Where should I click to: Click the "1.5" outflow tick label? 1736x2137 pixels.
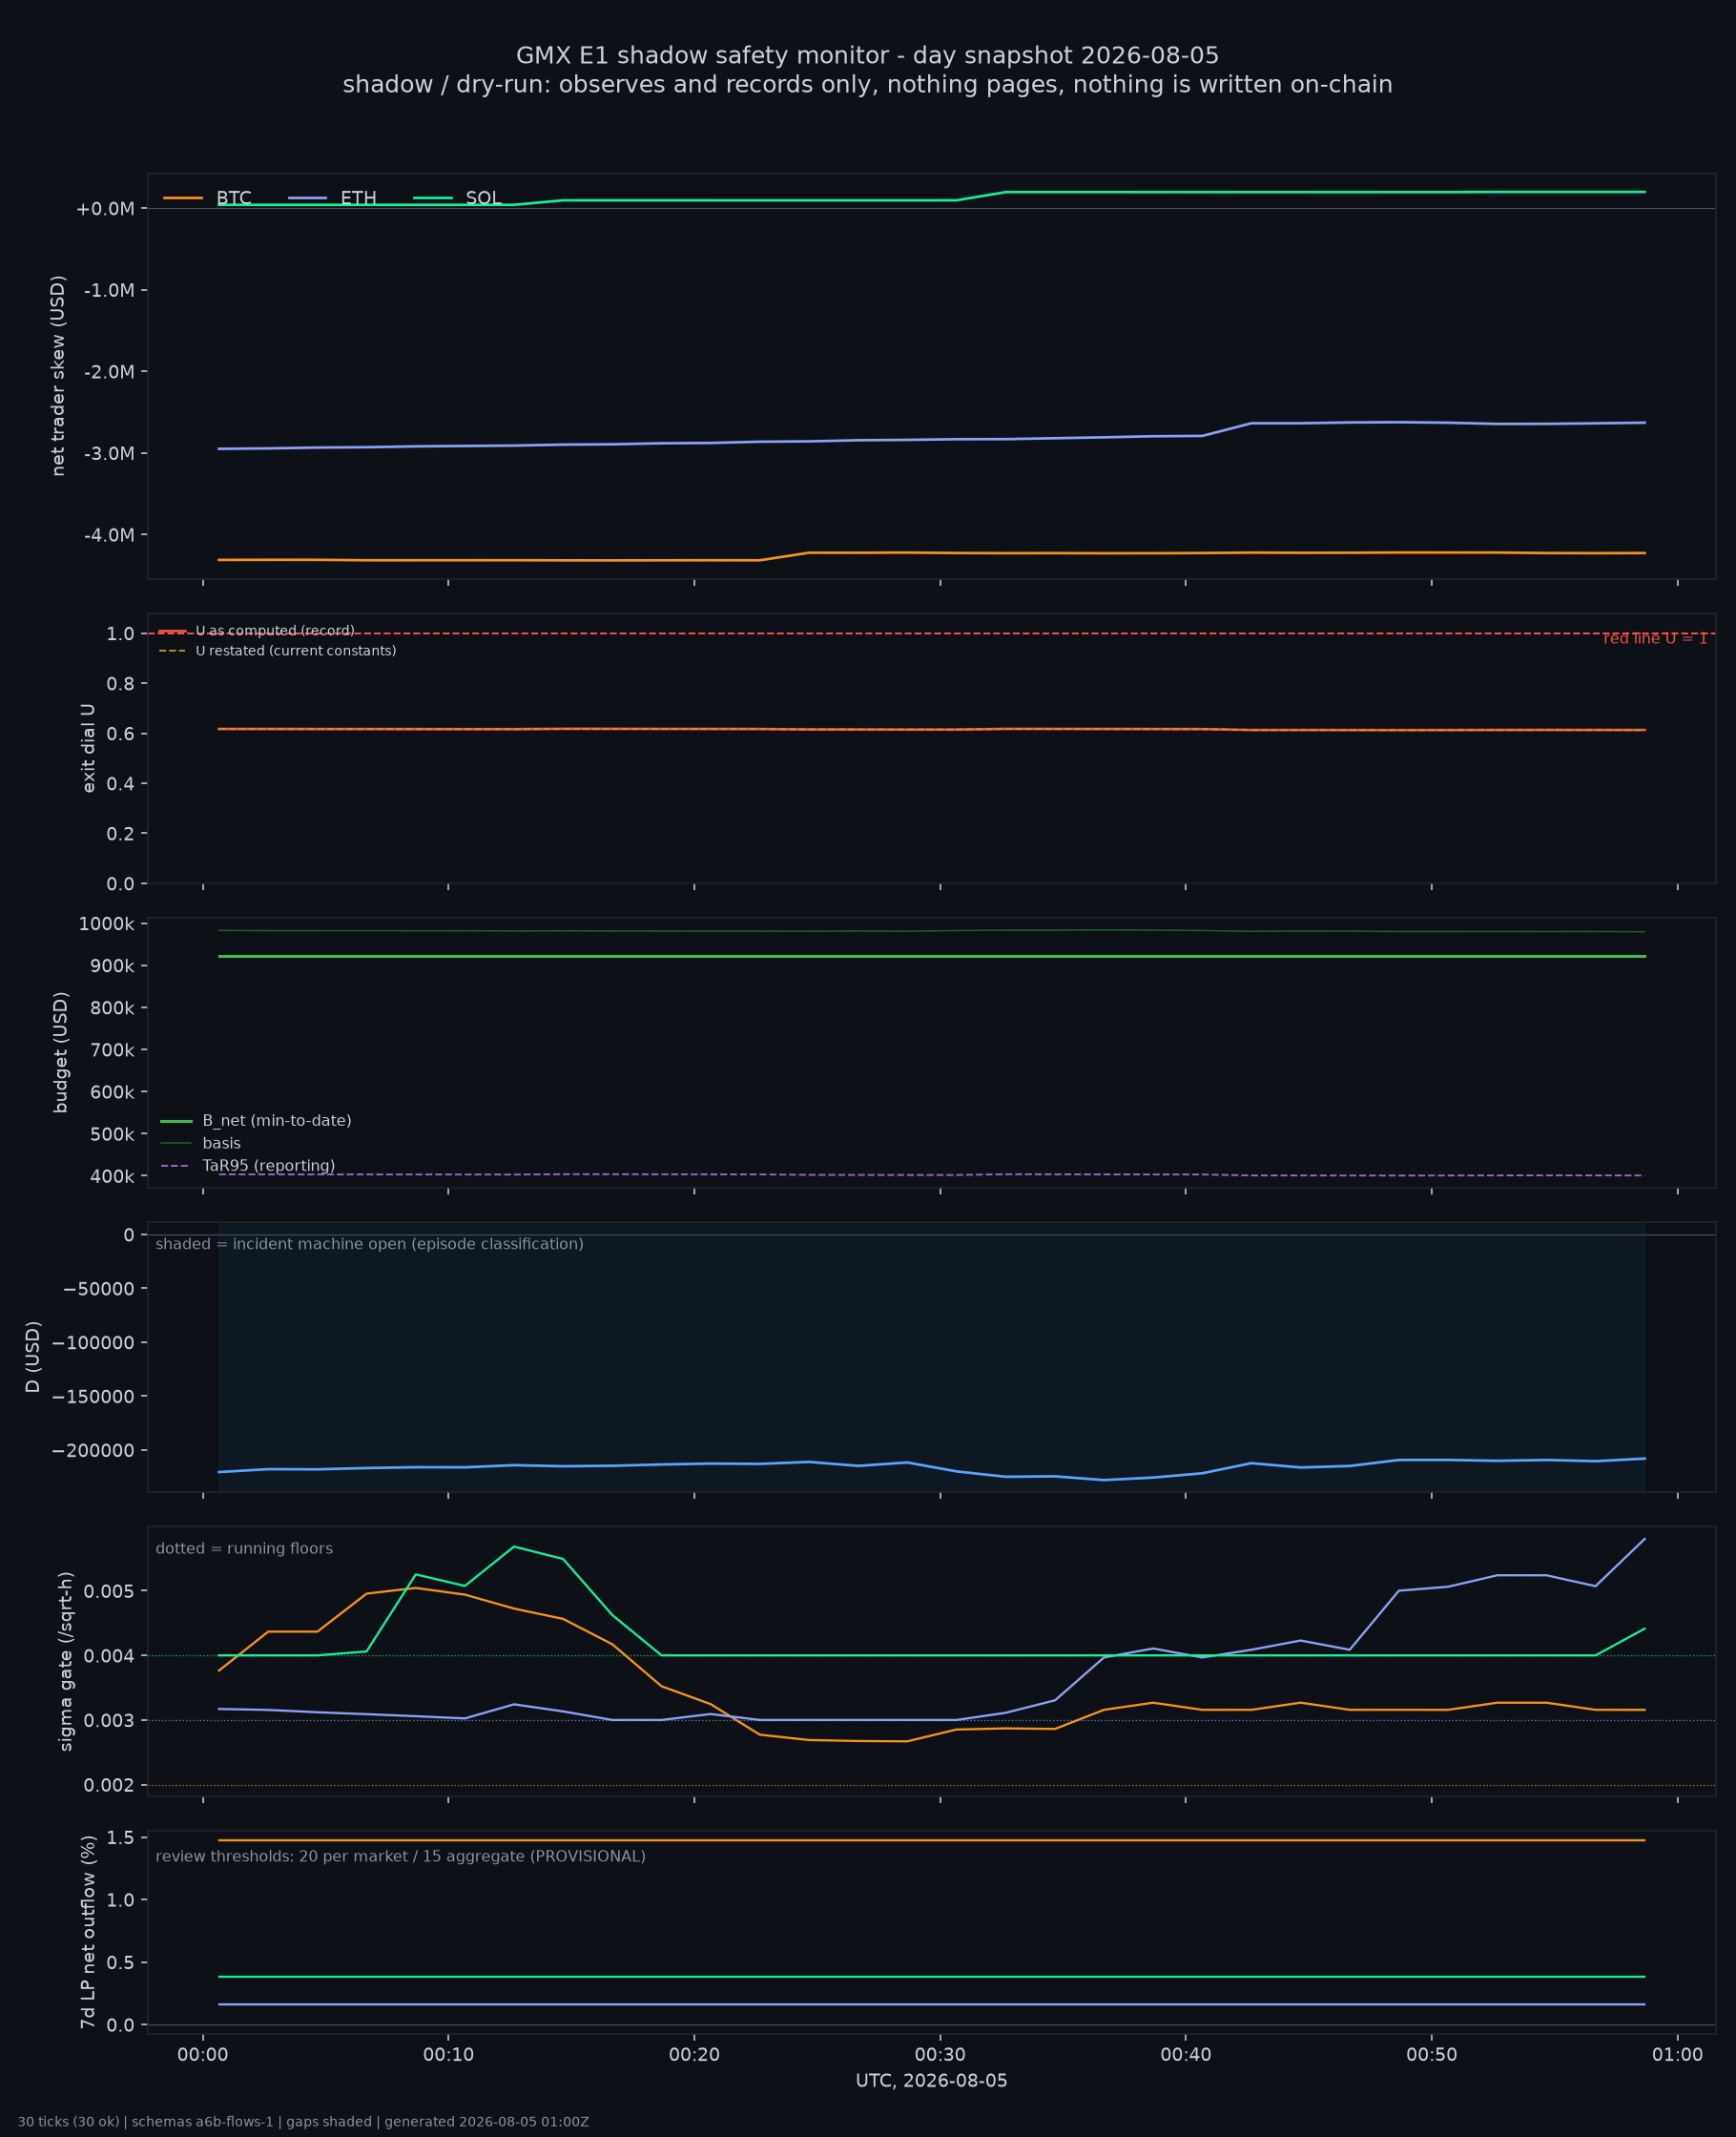[x=120, y=1837]
